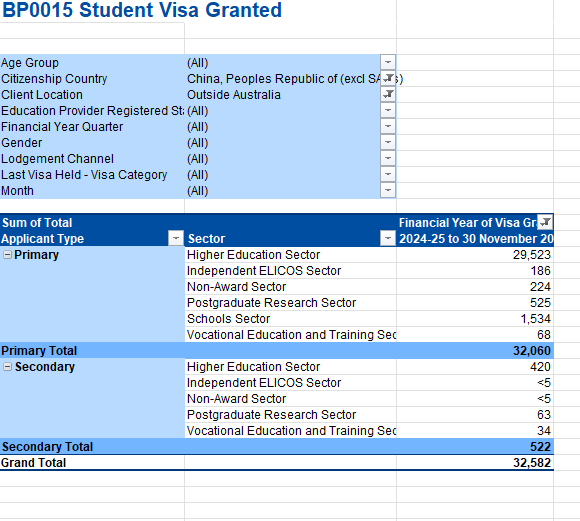Open the Client Location filter dropdown

pos(388,94)
